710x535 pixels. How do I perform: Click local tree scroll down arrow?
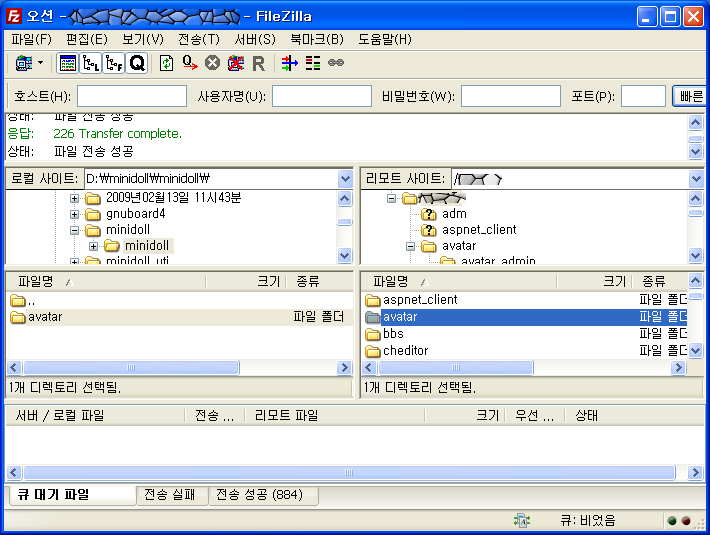(x=345, y=256)
